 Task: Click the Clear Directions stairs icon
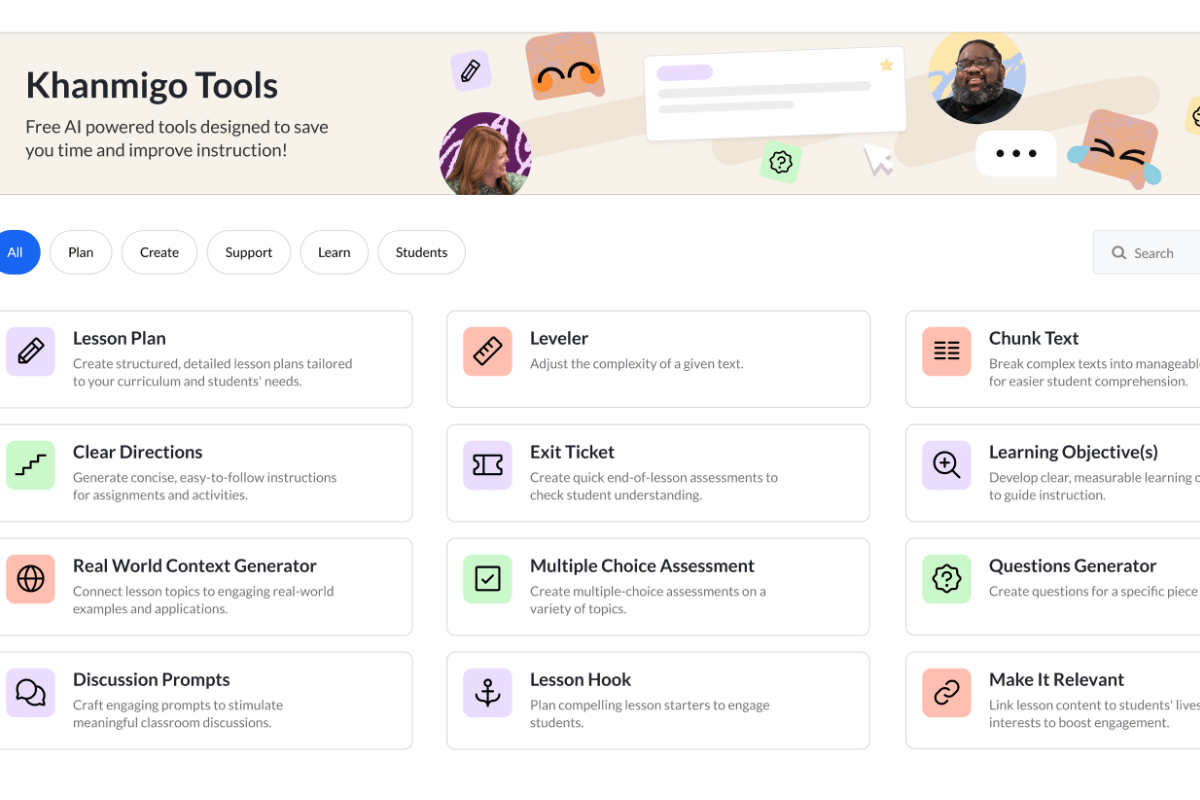coord(31,465)
